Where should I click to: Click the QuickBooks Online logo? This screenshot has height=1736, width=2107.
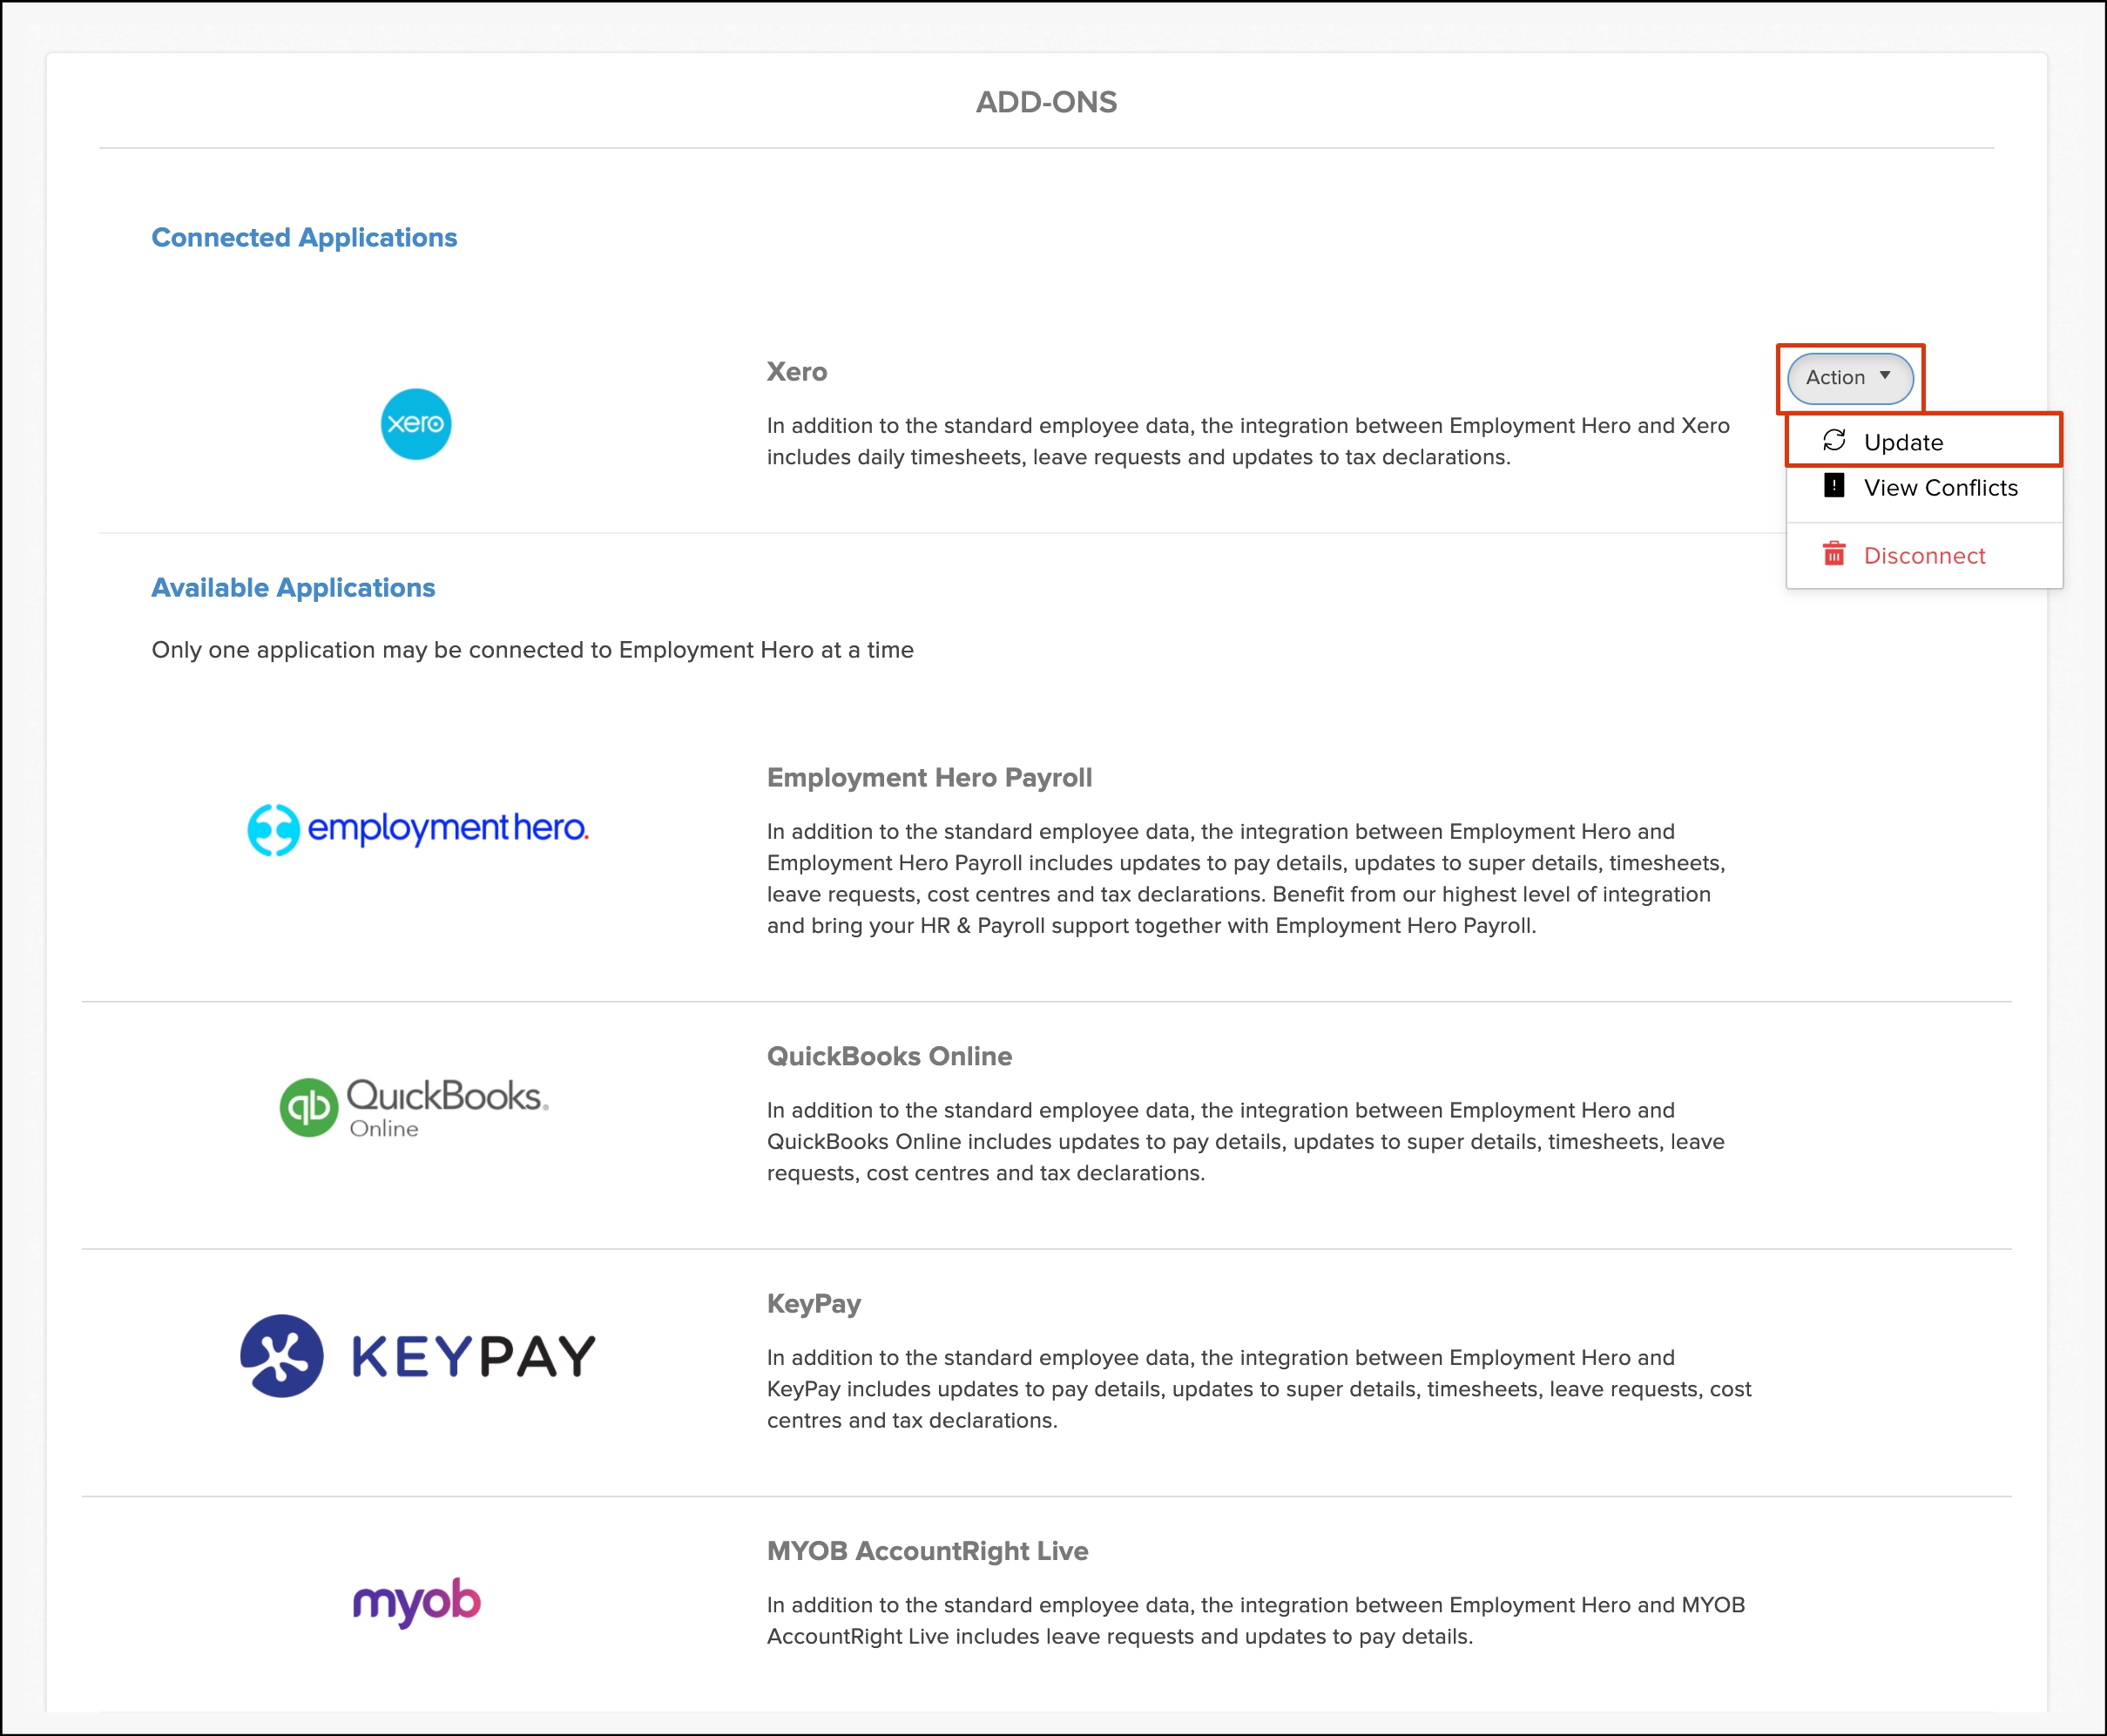tap(414, 1107)
